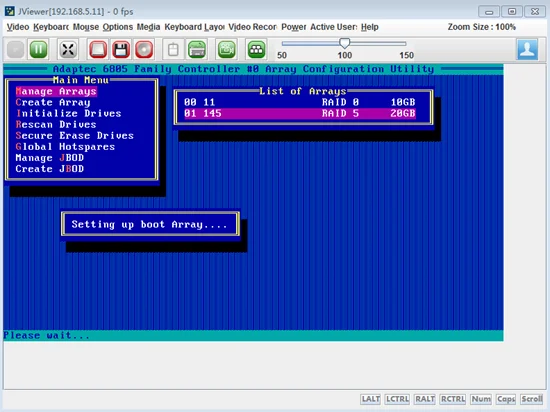Select Manage Arrays in Main Menu
This screenshot has width=550, height=412.
pyautogui.click(x=56, y=91)
